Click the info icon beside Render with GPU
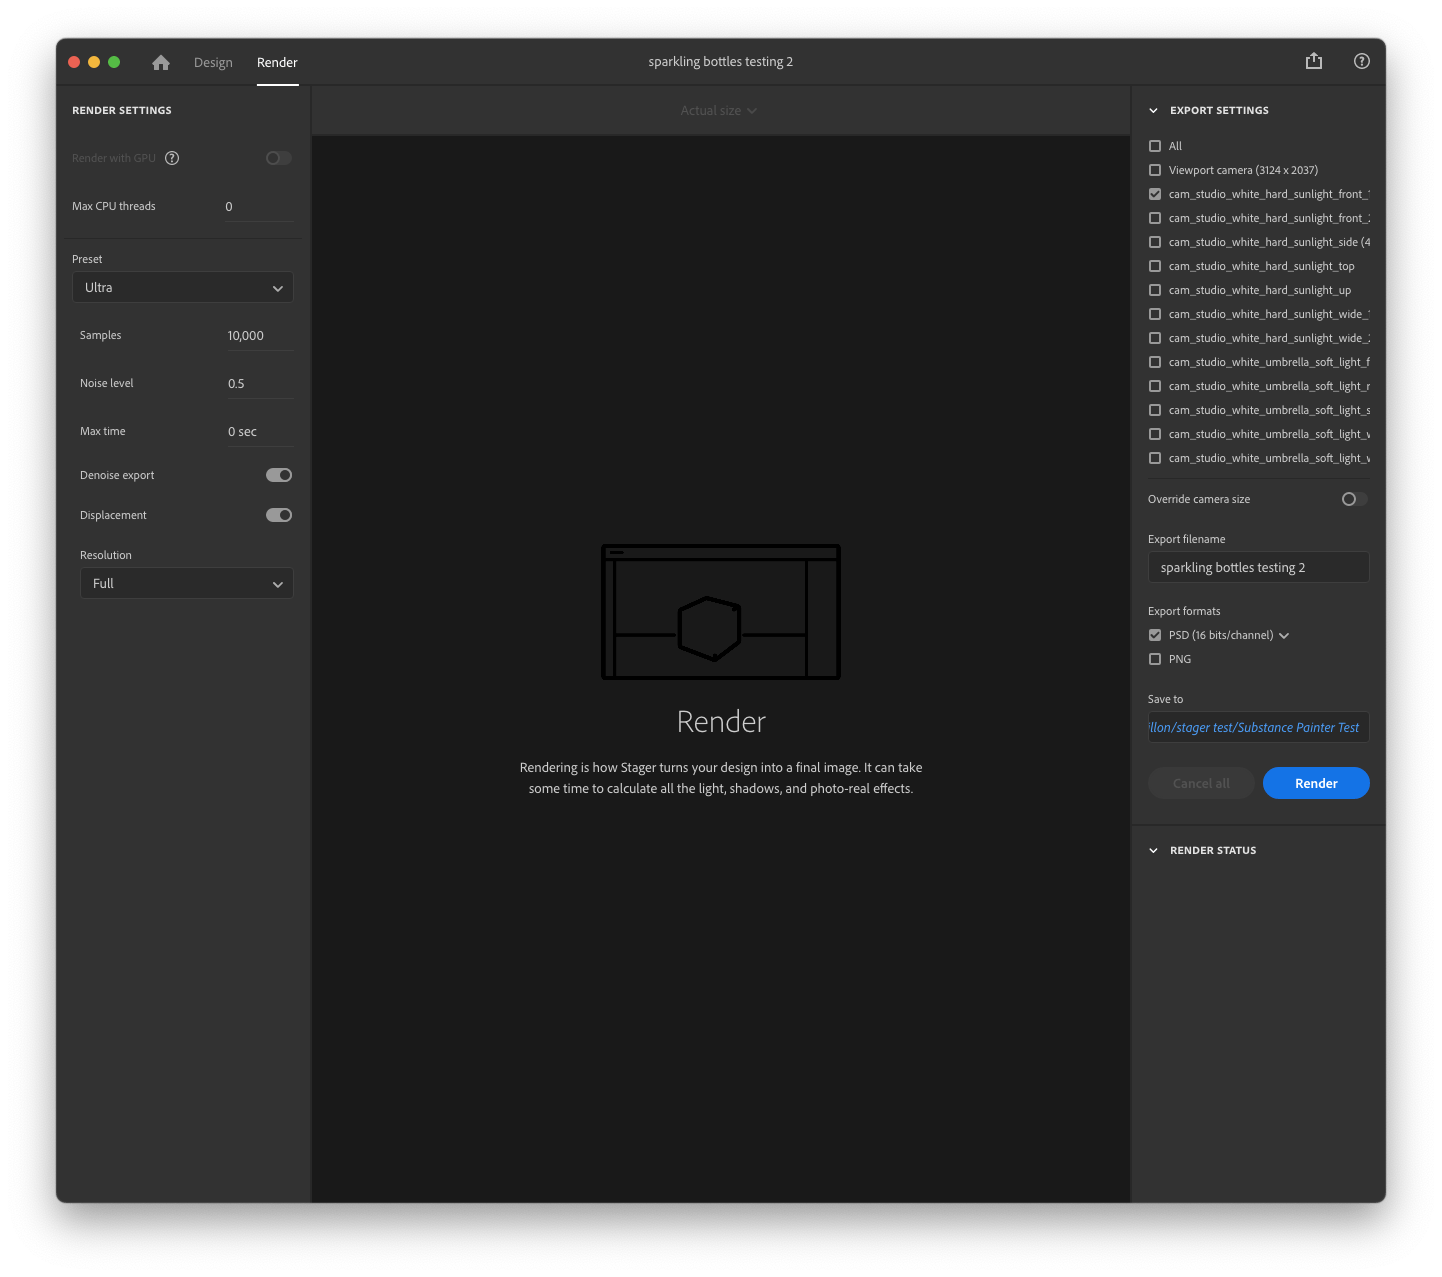The image size is (1442, 1277). point(172,158)
